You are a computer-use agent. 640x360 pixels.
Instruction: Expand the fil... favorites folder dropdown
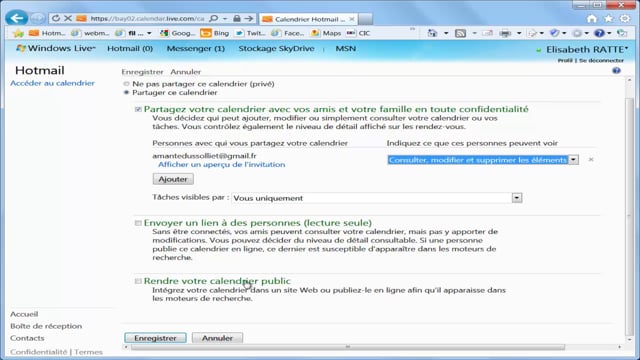(149, 33)
